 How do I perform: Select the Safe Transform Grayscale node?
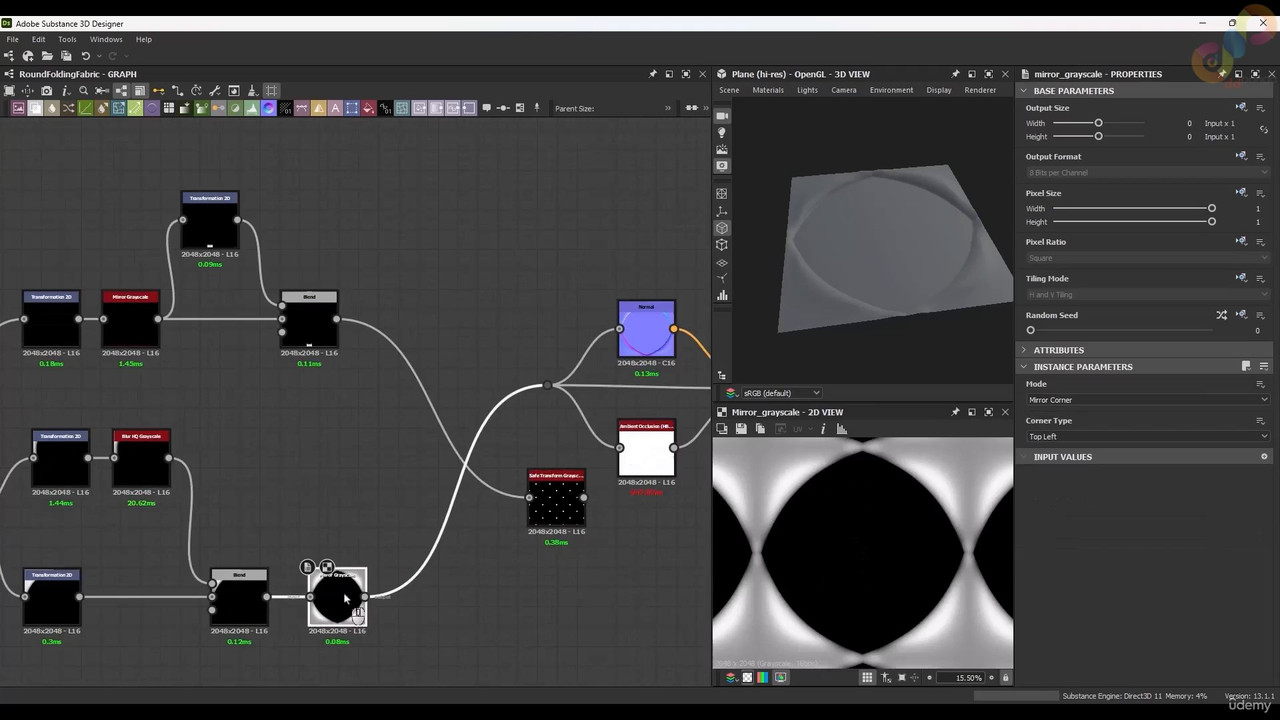click(x=556, y=497)
